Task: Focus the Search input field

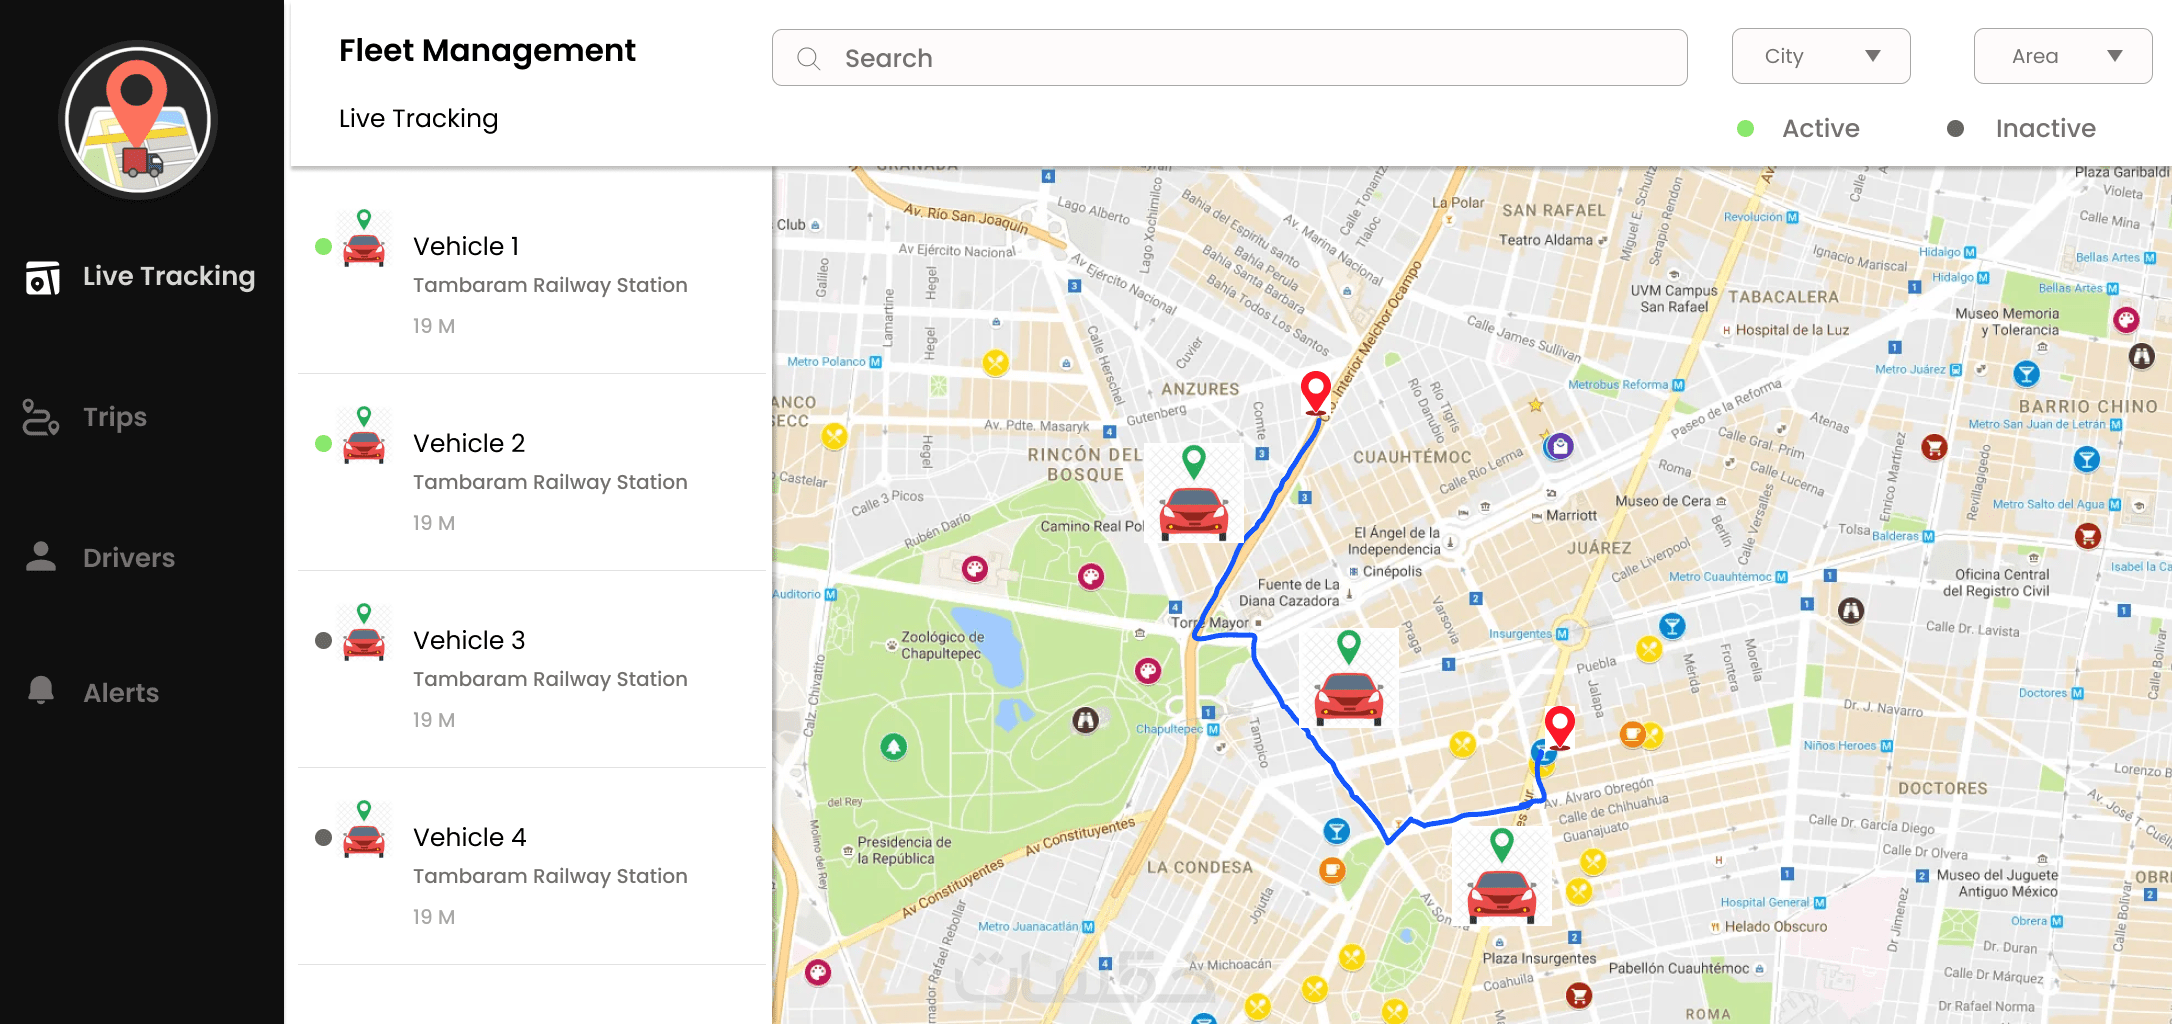Action: click(1229, 58)
